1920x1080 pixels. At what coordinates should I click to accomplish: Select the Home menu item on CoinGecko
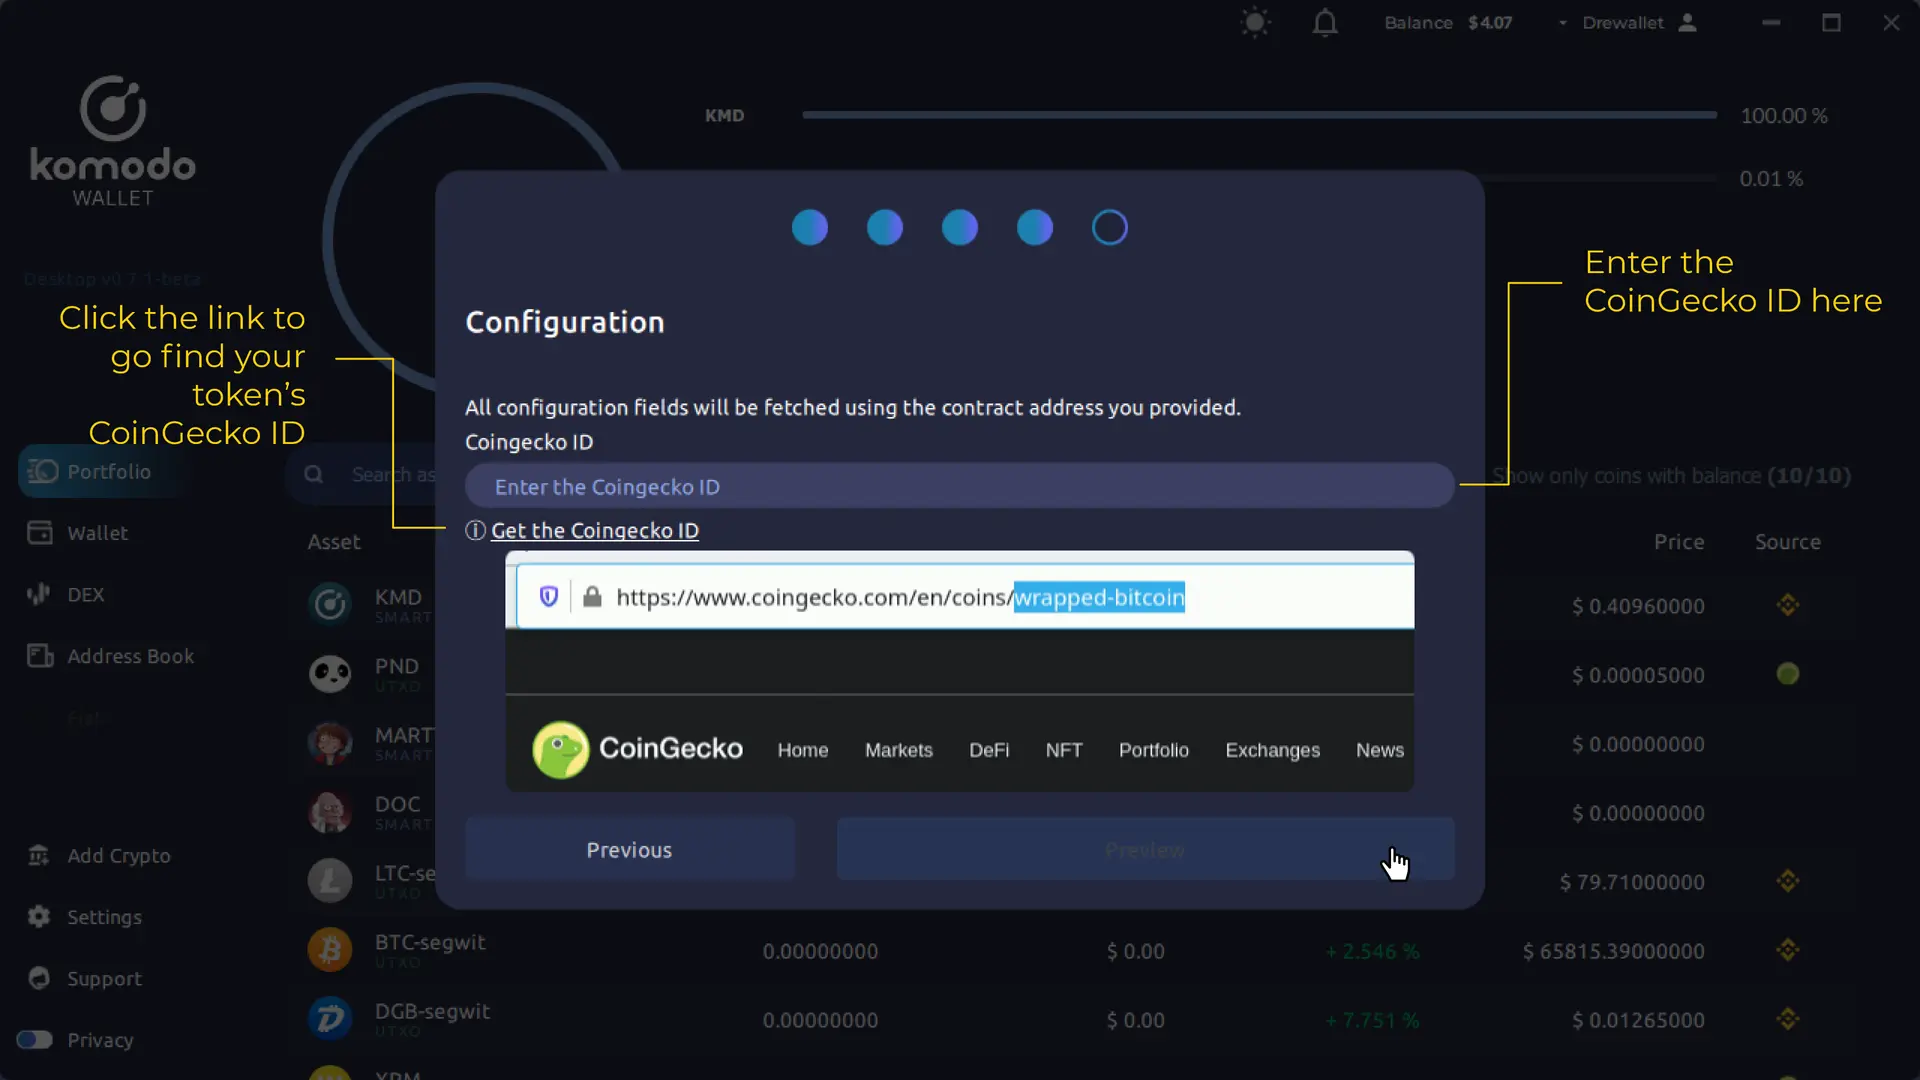click(802, 749)
